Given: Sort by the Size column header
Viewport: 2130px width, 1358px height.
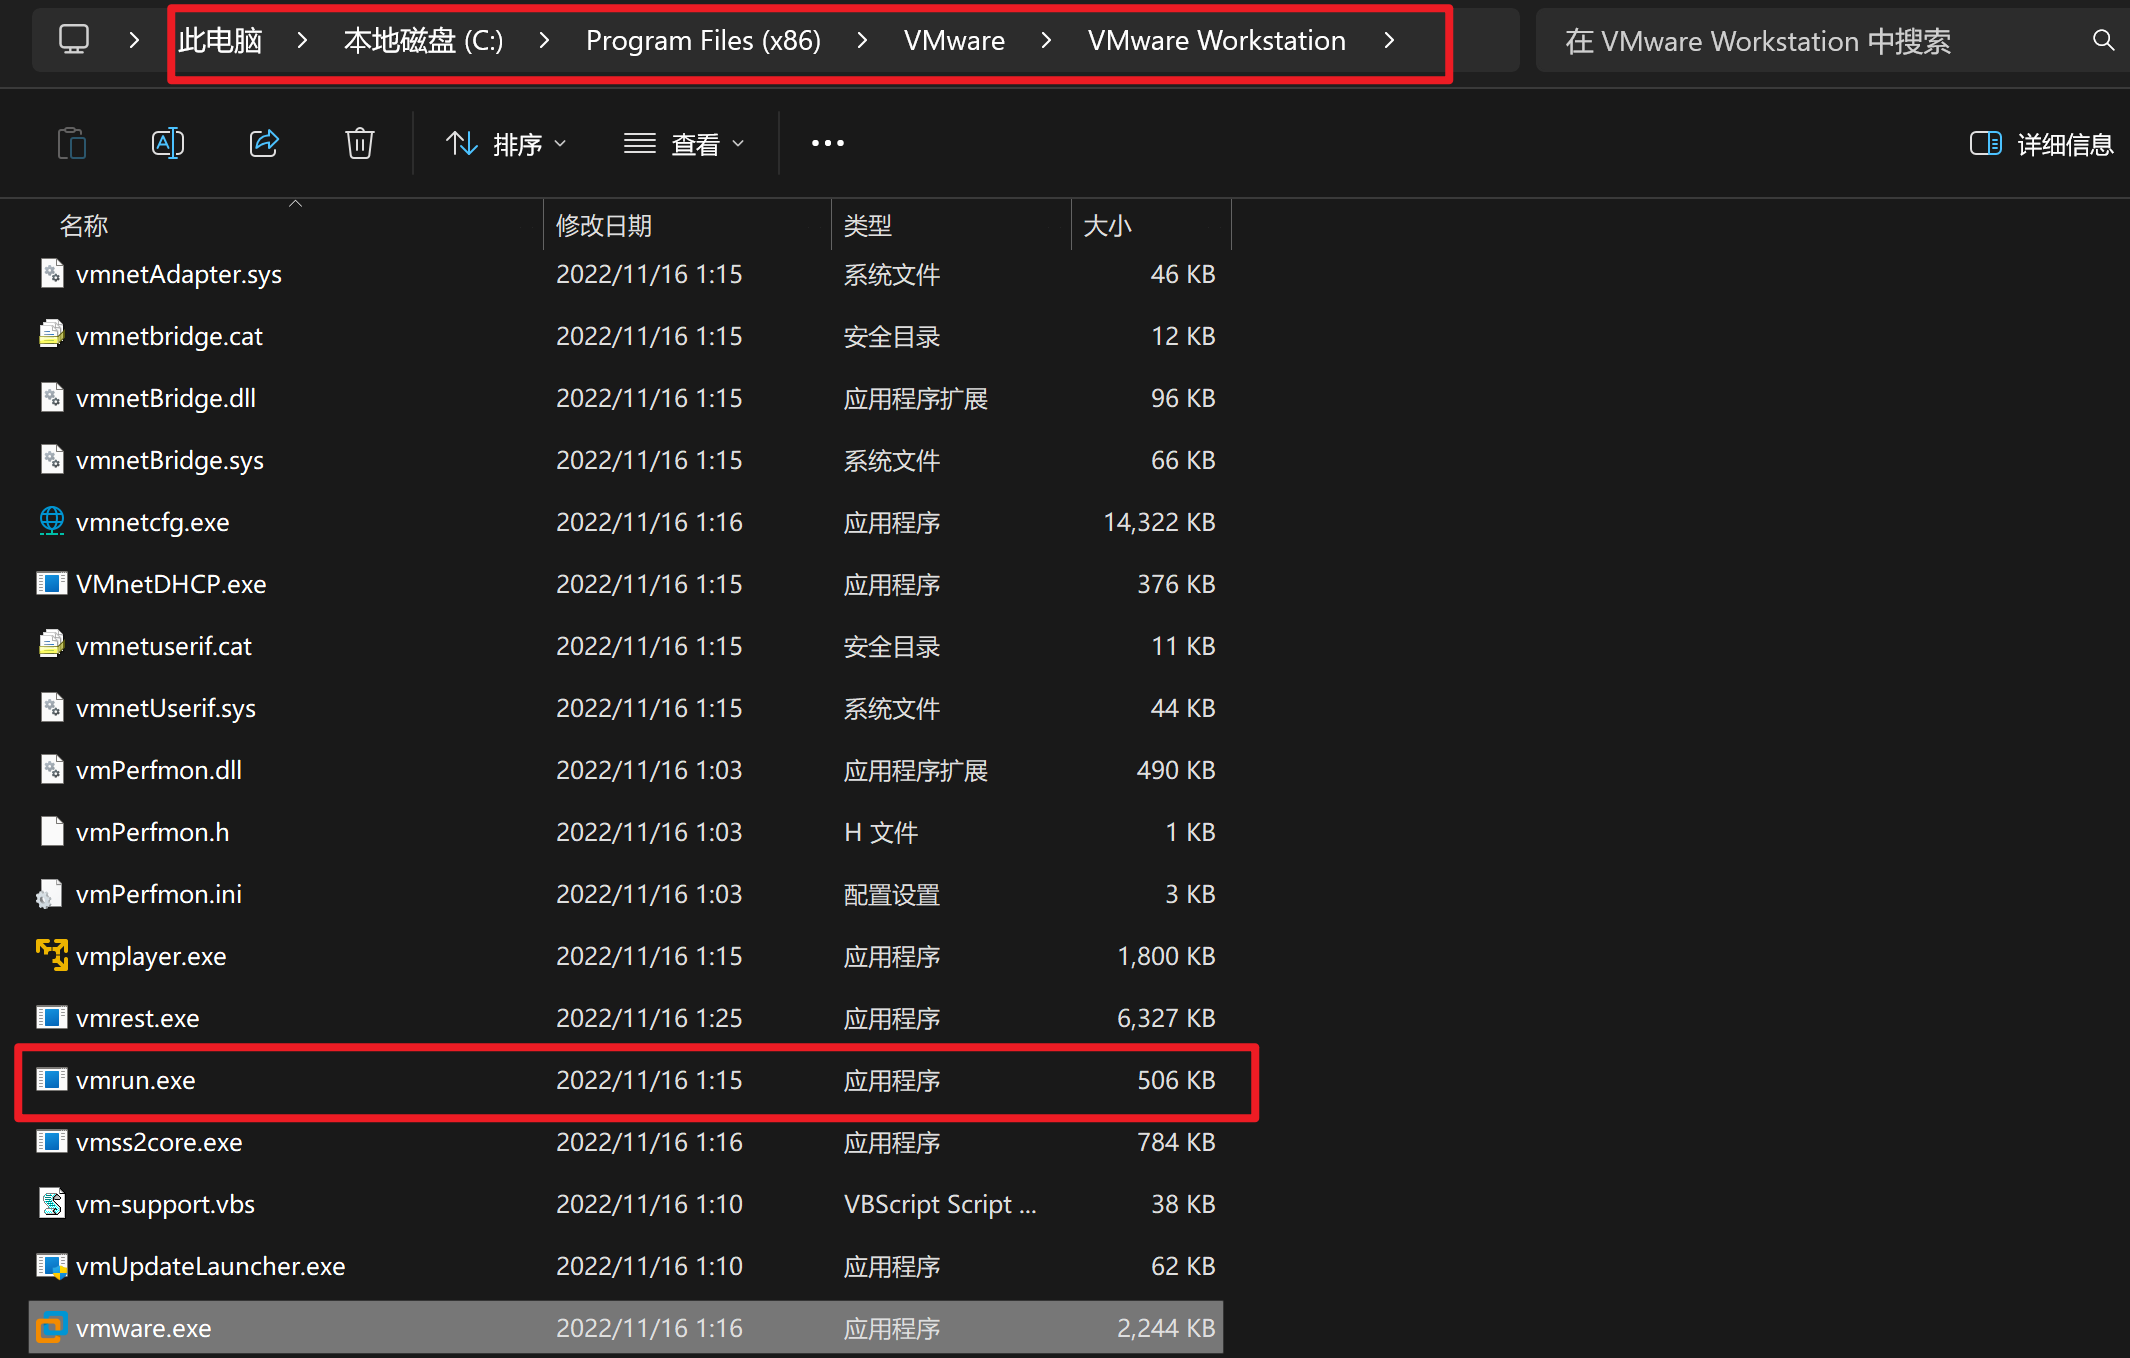Looking at the screenshot, I should coord(1108,225).
